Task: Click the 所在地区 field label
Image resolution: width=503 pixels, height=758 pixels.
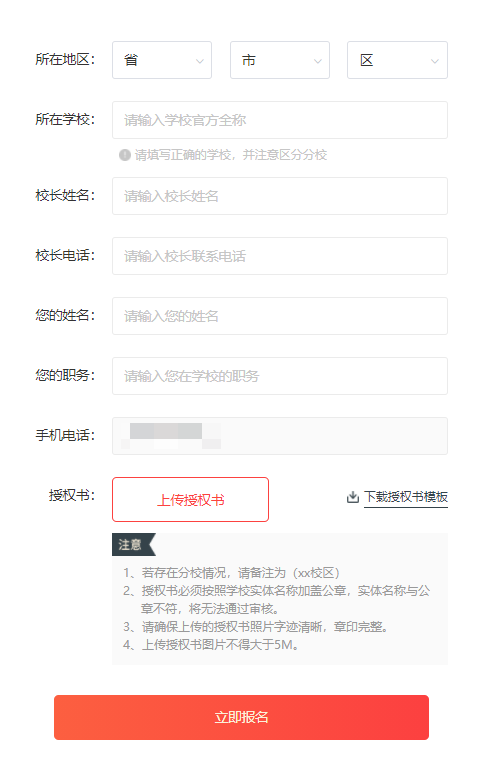Action: 65,59
